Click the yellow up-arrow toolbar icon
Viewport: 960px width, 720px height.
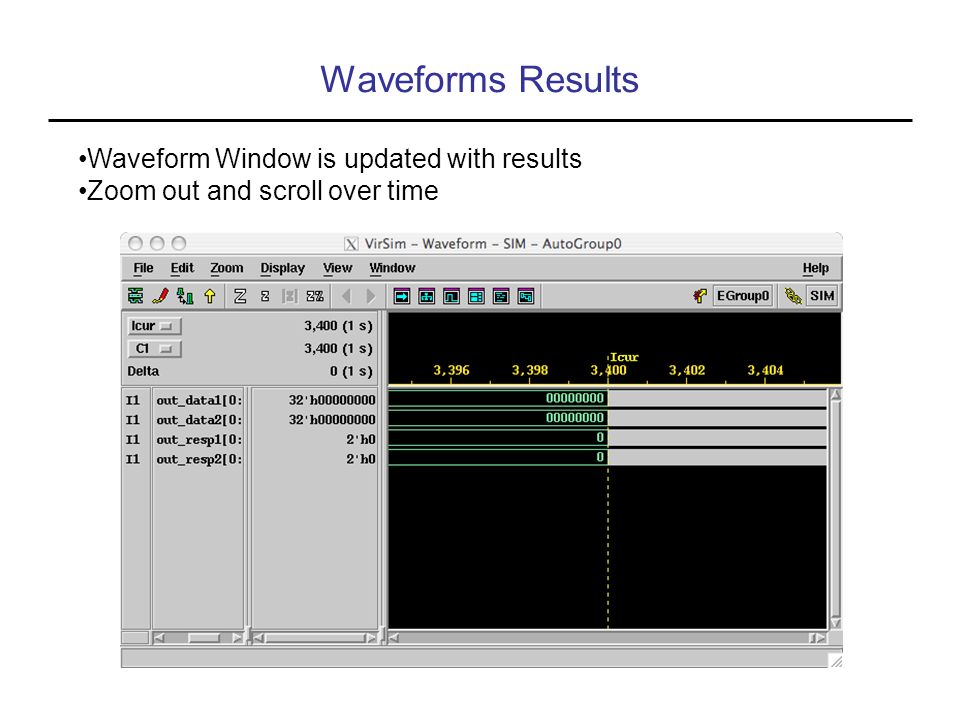(210, 296)
